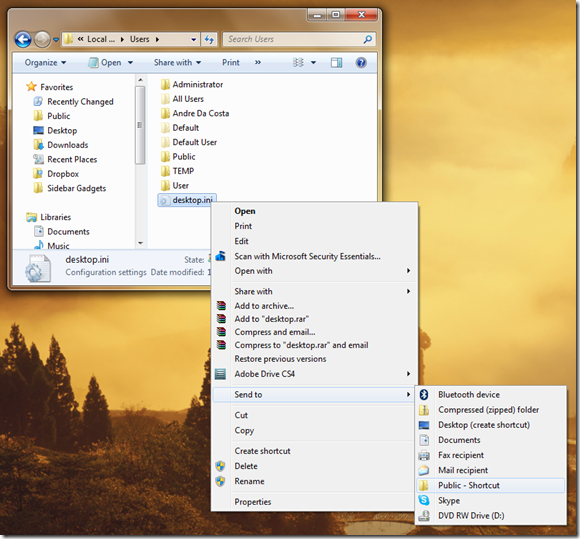Open the Help question mark icon
Image resolution: width=580 pixels, height=539 pixels.
click(361, 63)
